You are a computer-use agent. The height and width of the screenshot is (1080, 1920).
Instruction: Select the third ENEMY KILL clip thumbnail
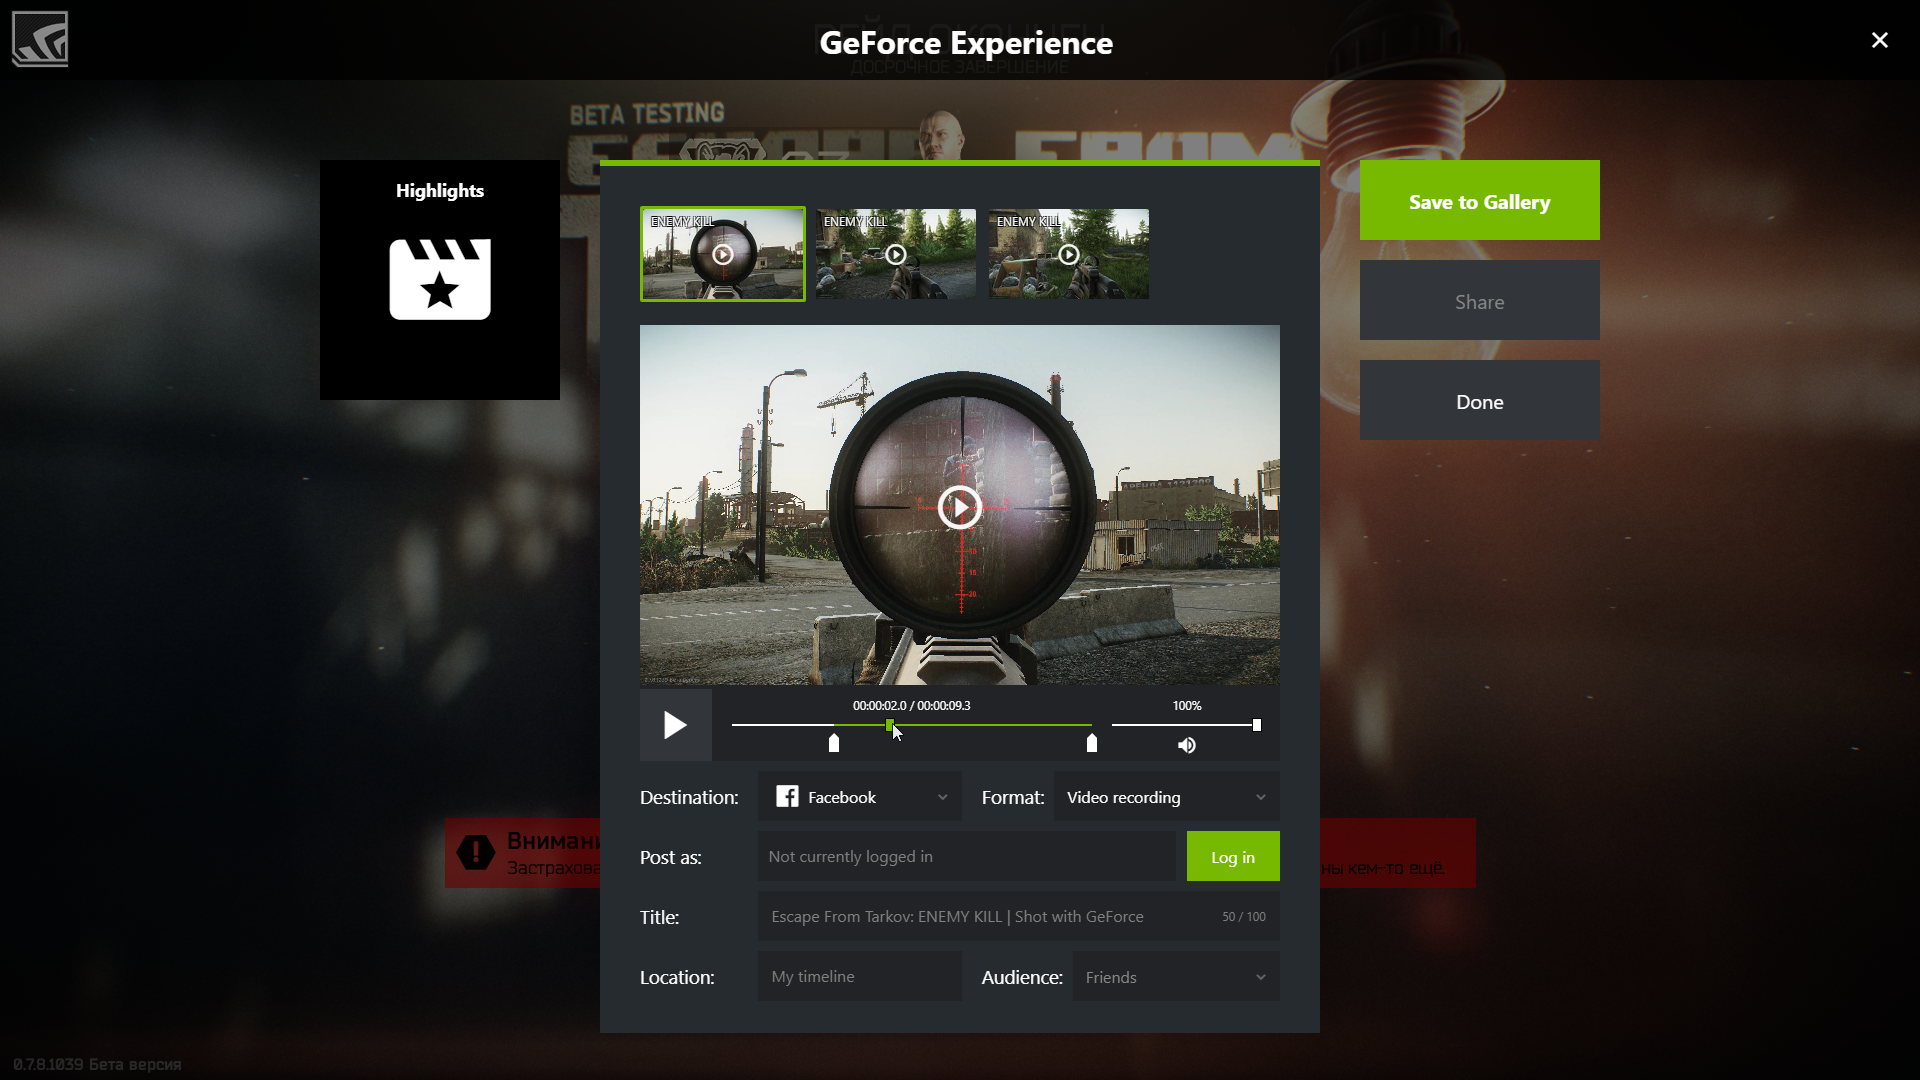[1068, 254]
